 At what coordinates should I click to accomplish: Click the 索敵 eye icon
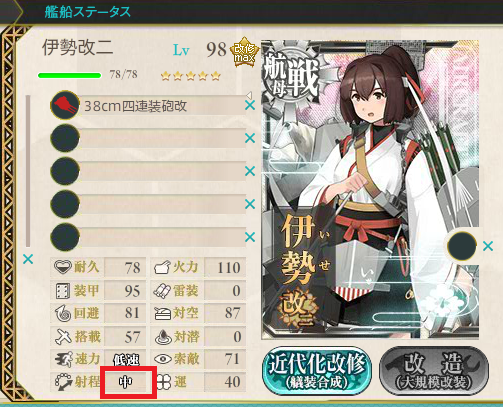(x=163, y=359)
